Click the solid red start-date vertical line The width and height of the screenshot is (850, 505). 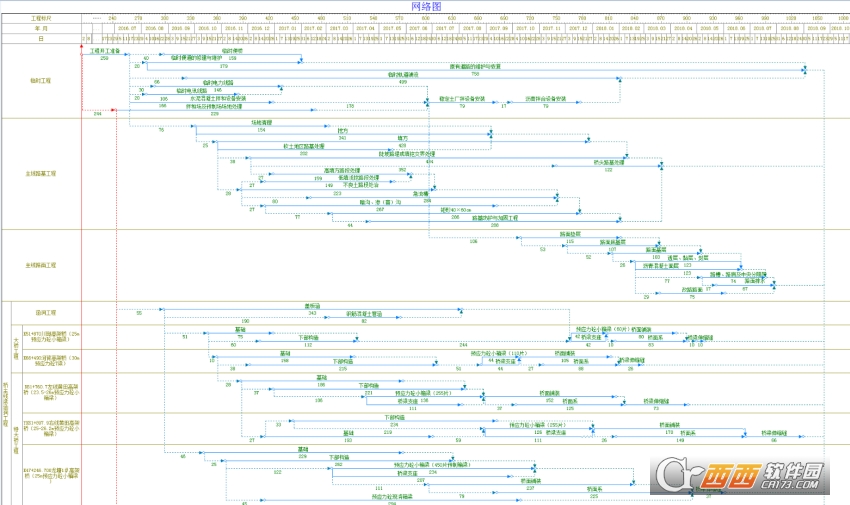(82, 276)
